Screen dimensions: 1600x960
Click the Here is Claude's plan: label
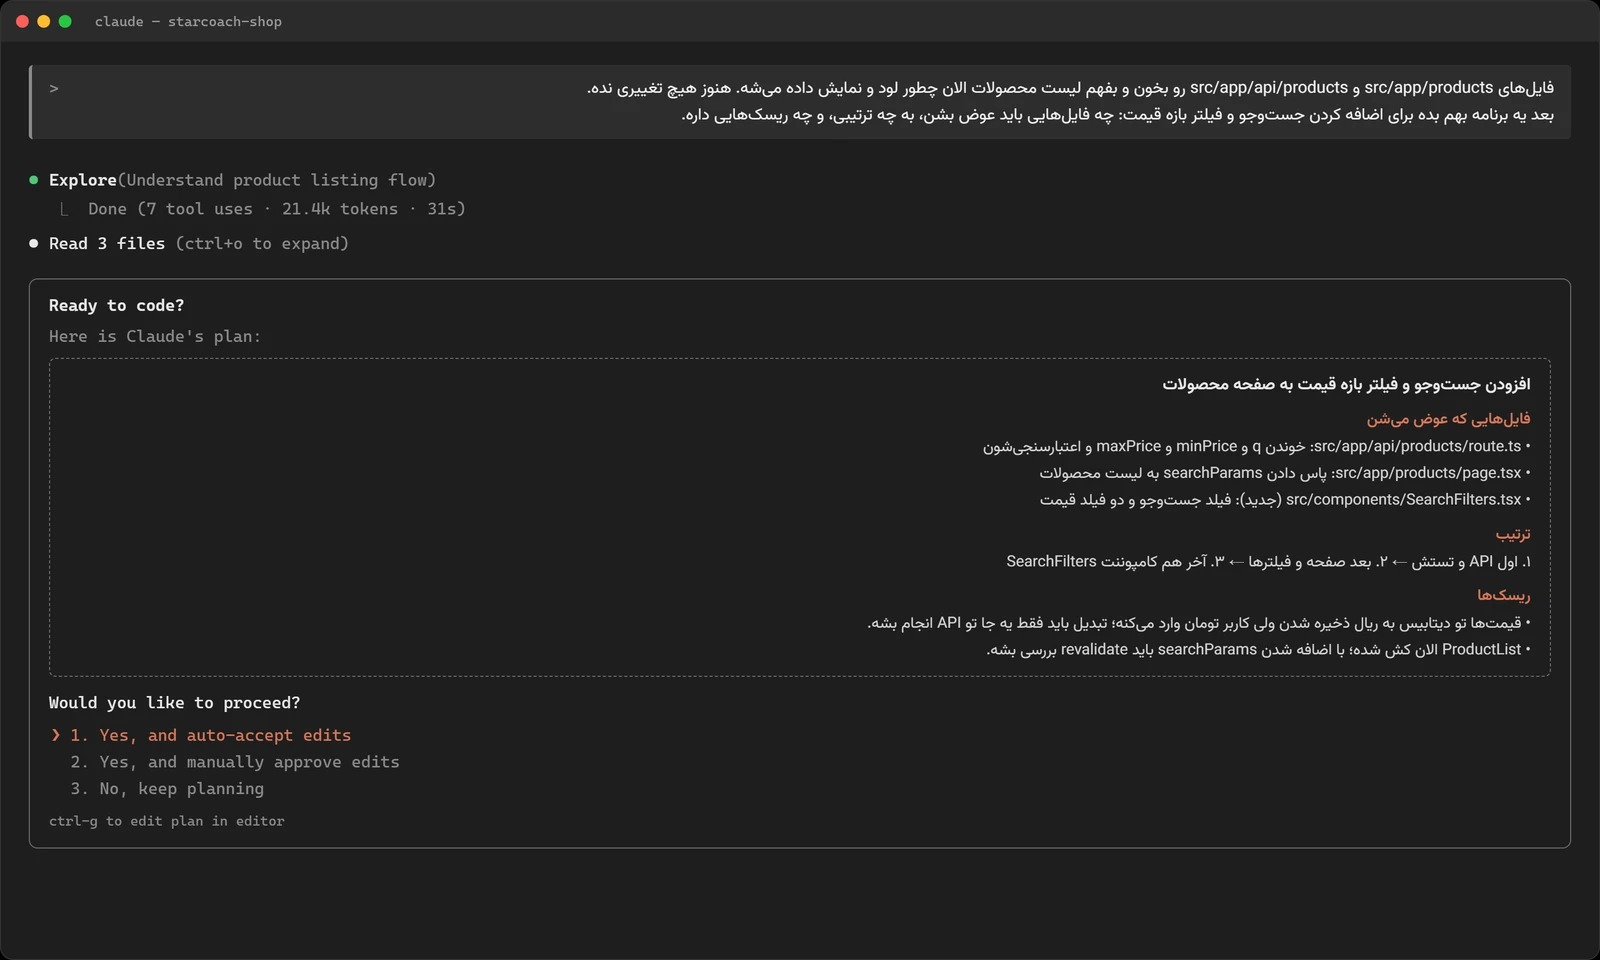point(155,336)
